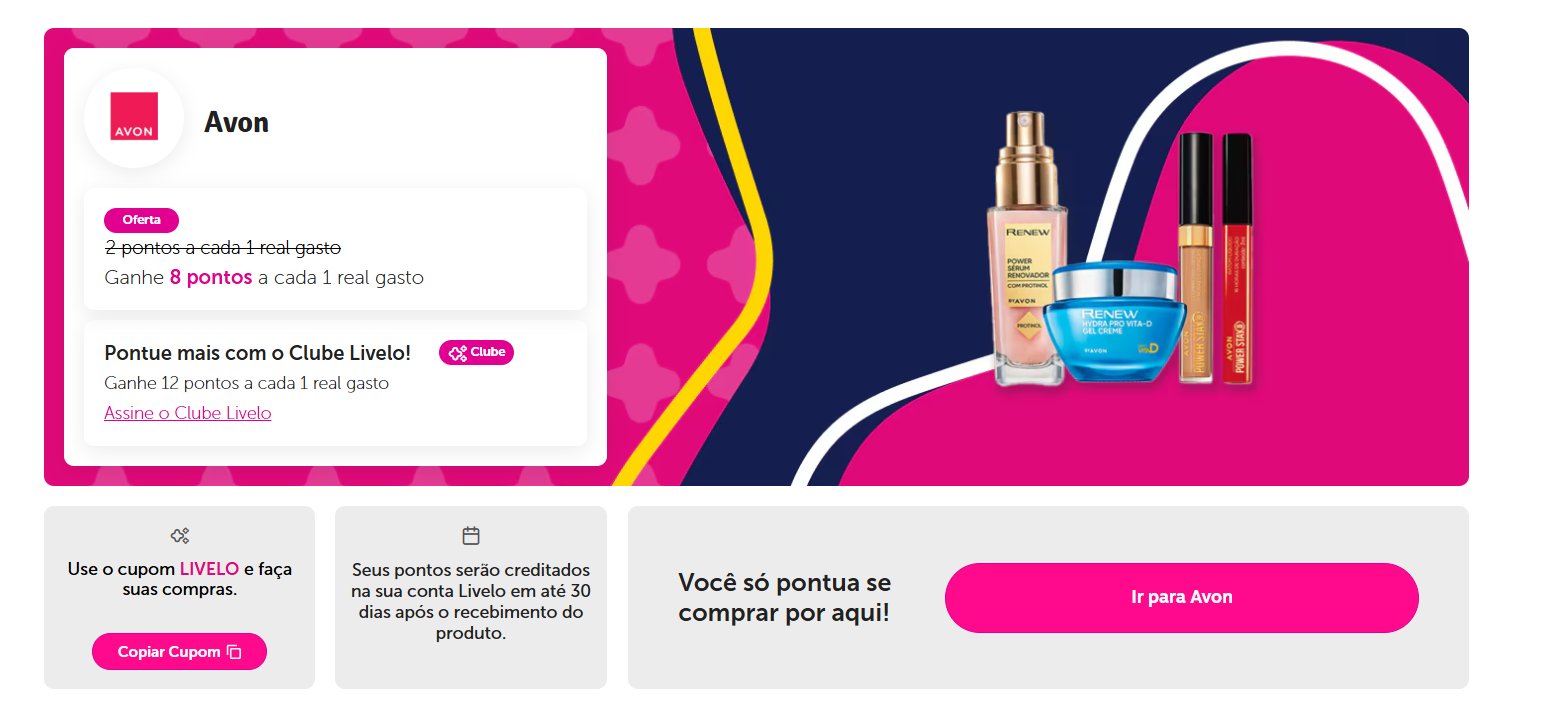This screenshot has width=1555, height=717.
Task: Open the Assine o Clube Livelo link
Action: click(188, 413)
